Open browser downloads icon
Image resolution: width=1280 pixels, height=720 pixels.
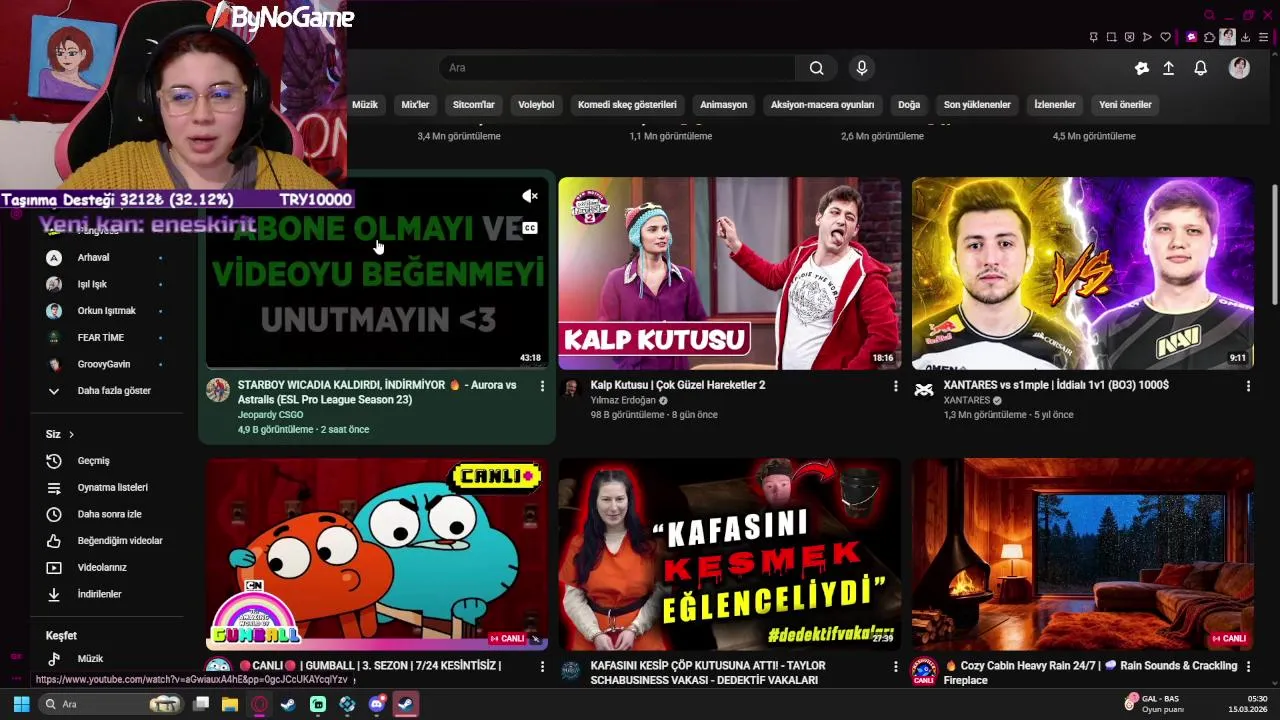[1246, 37]
